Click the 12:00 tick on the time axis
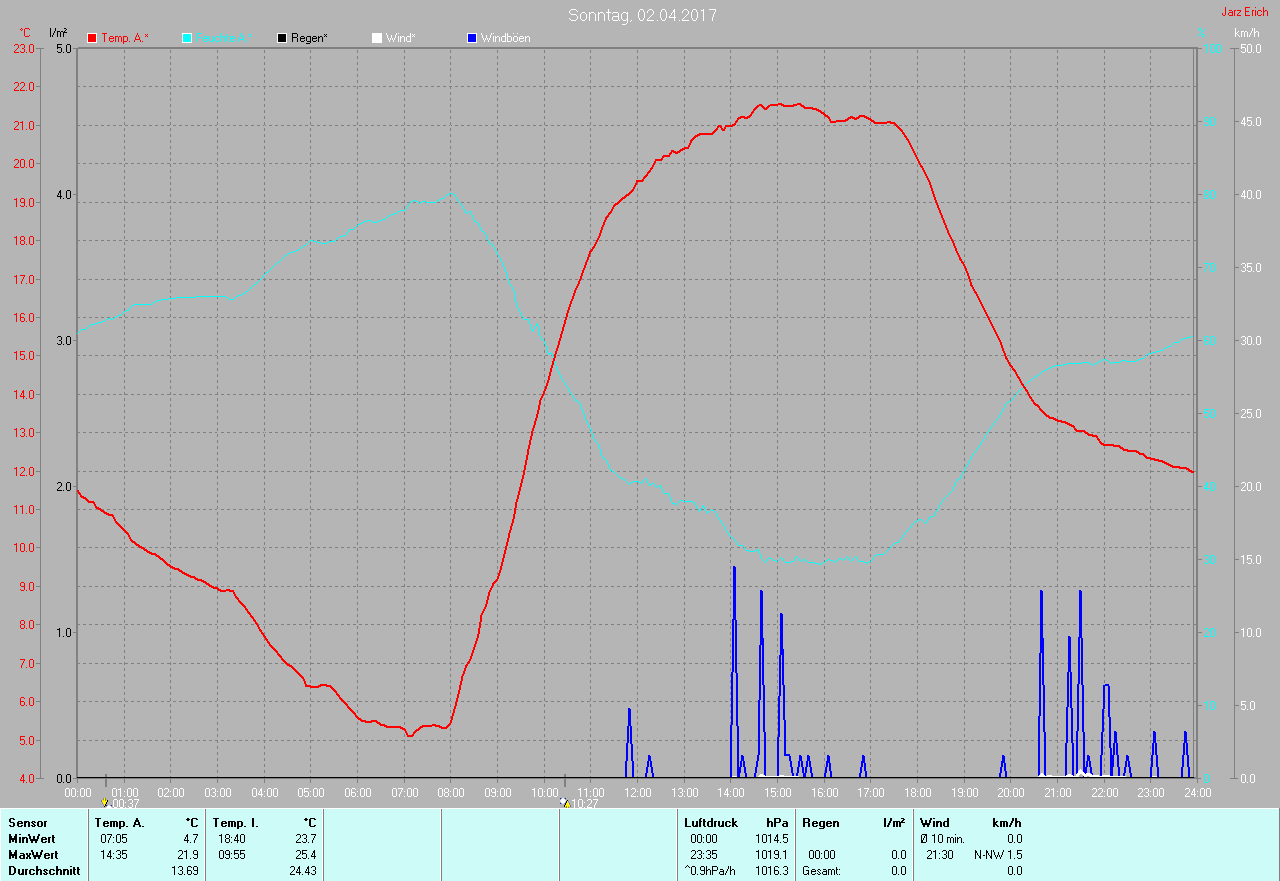 pyautogui.click(x=637, y=793)
